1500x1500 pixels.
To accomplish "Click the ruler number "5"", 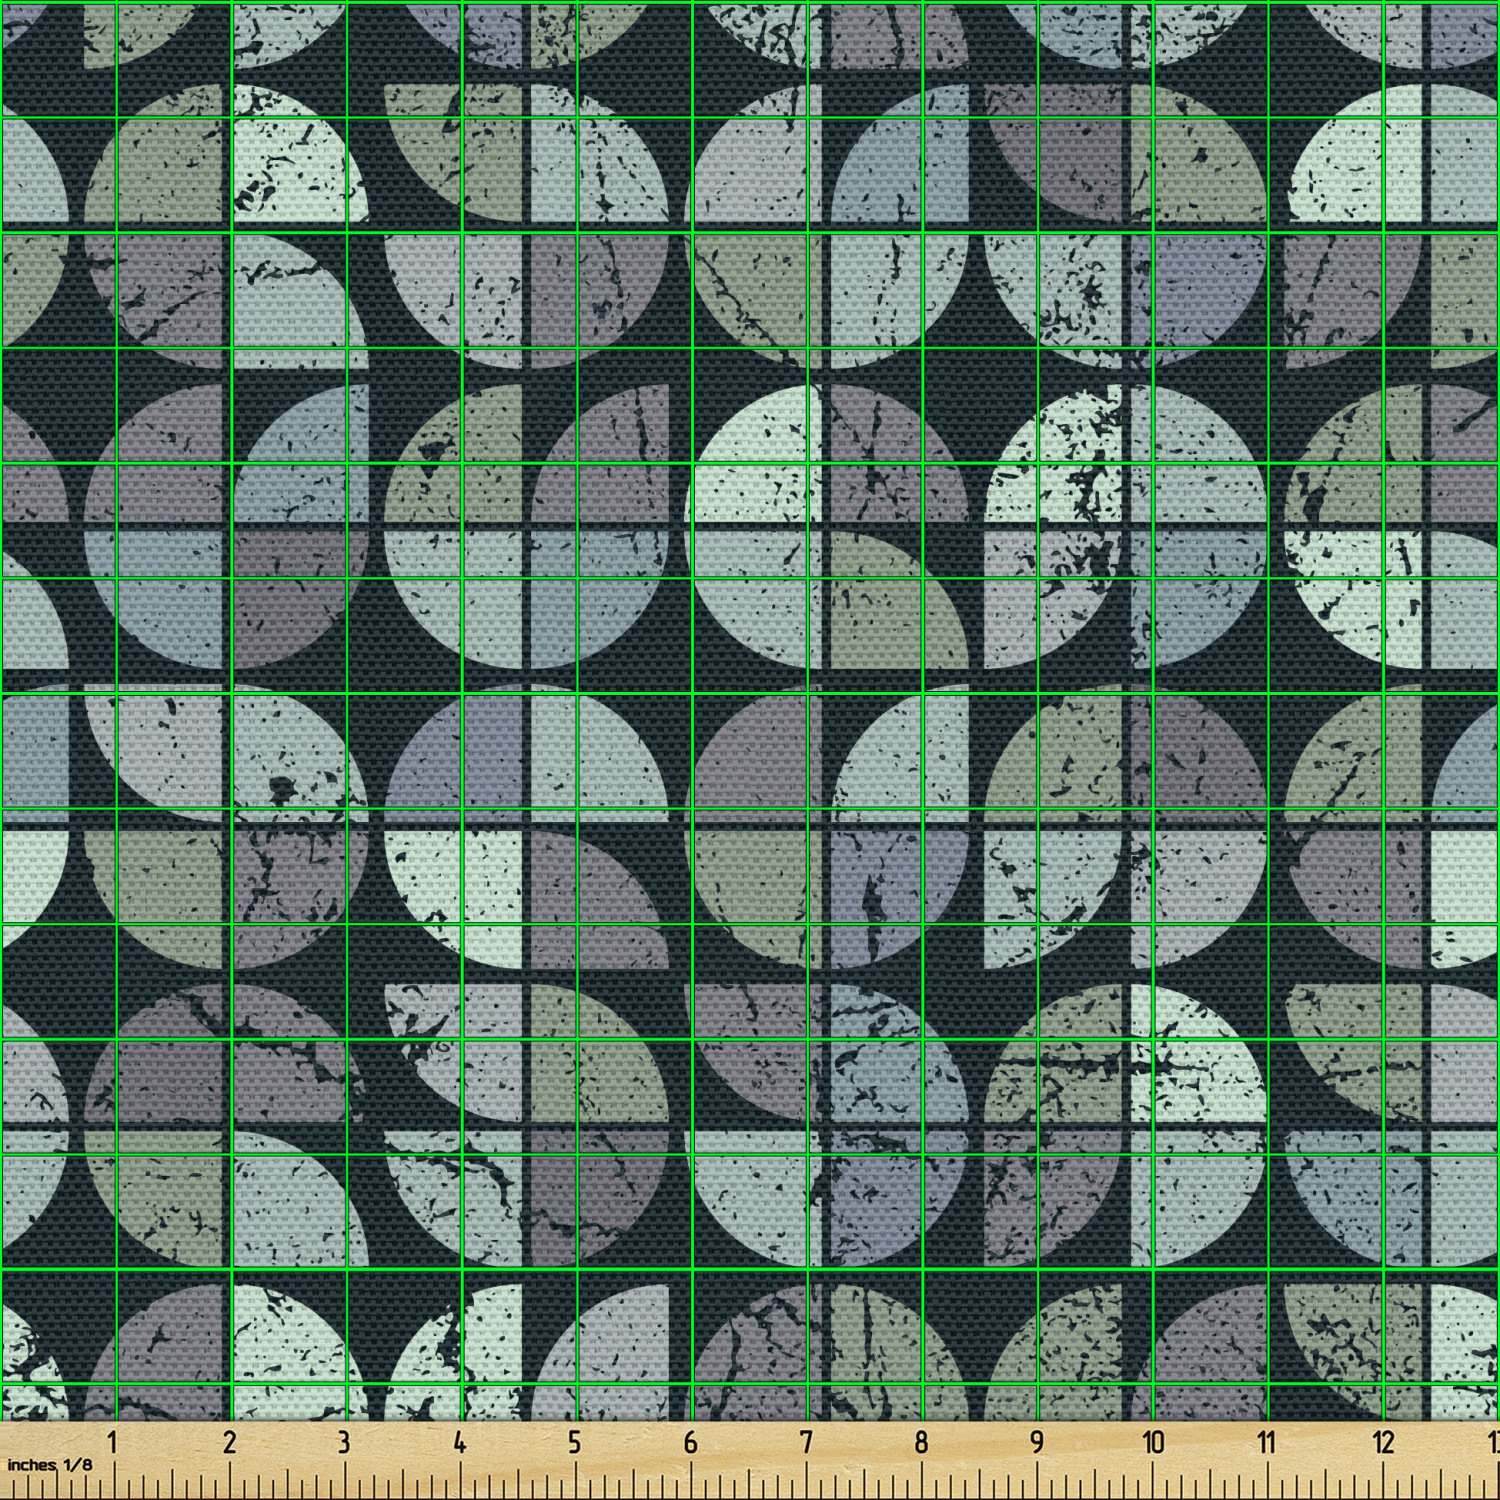I will coord(574,1442).
